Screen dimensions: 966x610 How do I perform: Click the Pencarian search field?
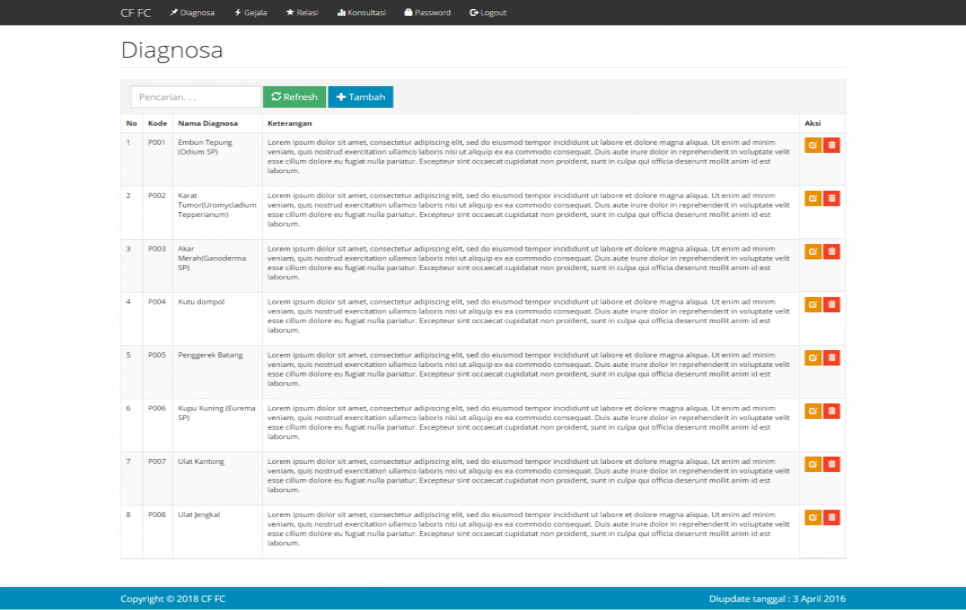point(195,96)
